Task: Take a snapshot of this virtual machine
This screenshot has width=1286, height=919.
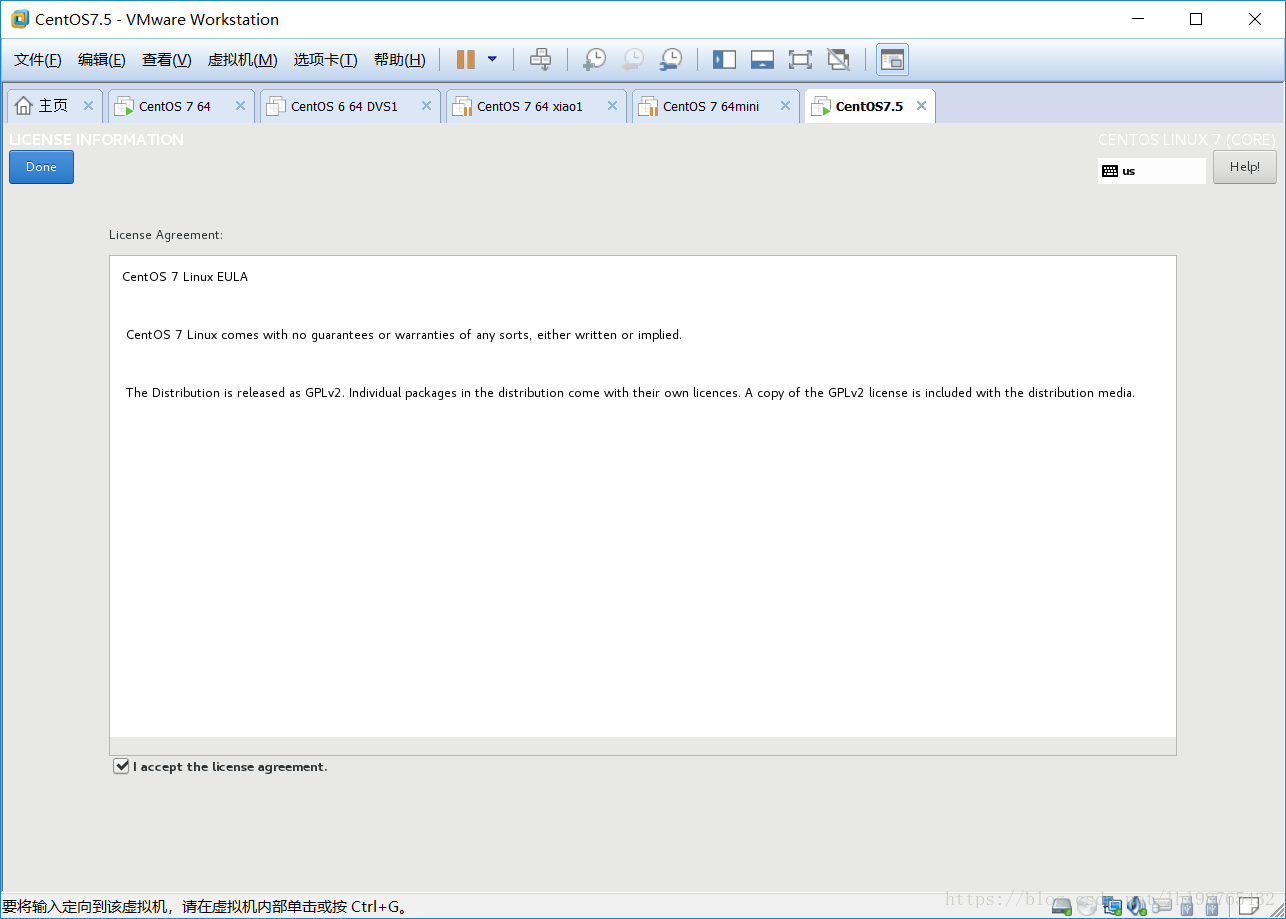Action: click(x=594, y=60)
